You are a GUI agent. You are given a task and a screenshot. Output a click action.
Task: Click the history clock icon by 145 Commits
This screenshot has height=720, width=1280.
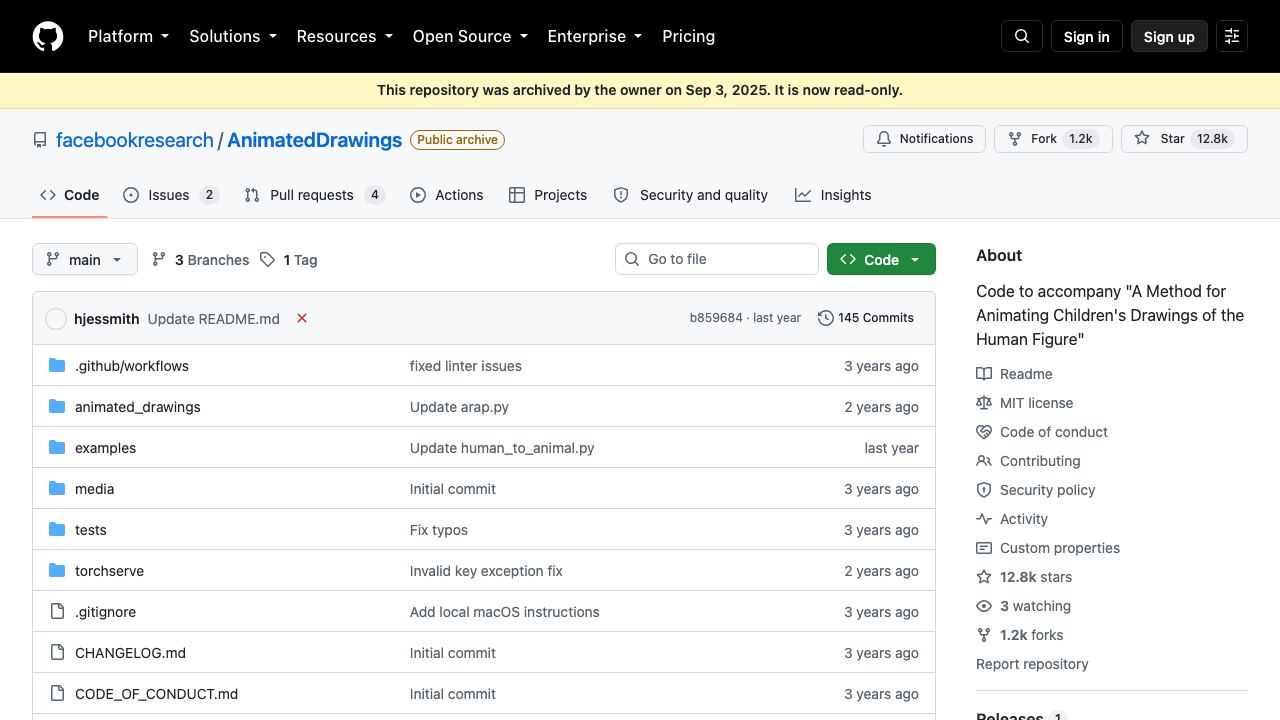pyautogui.click(x=825, y=318)
